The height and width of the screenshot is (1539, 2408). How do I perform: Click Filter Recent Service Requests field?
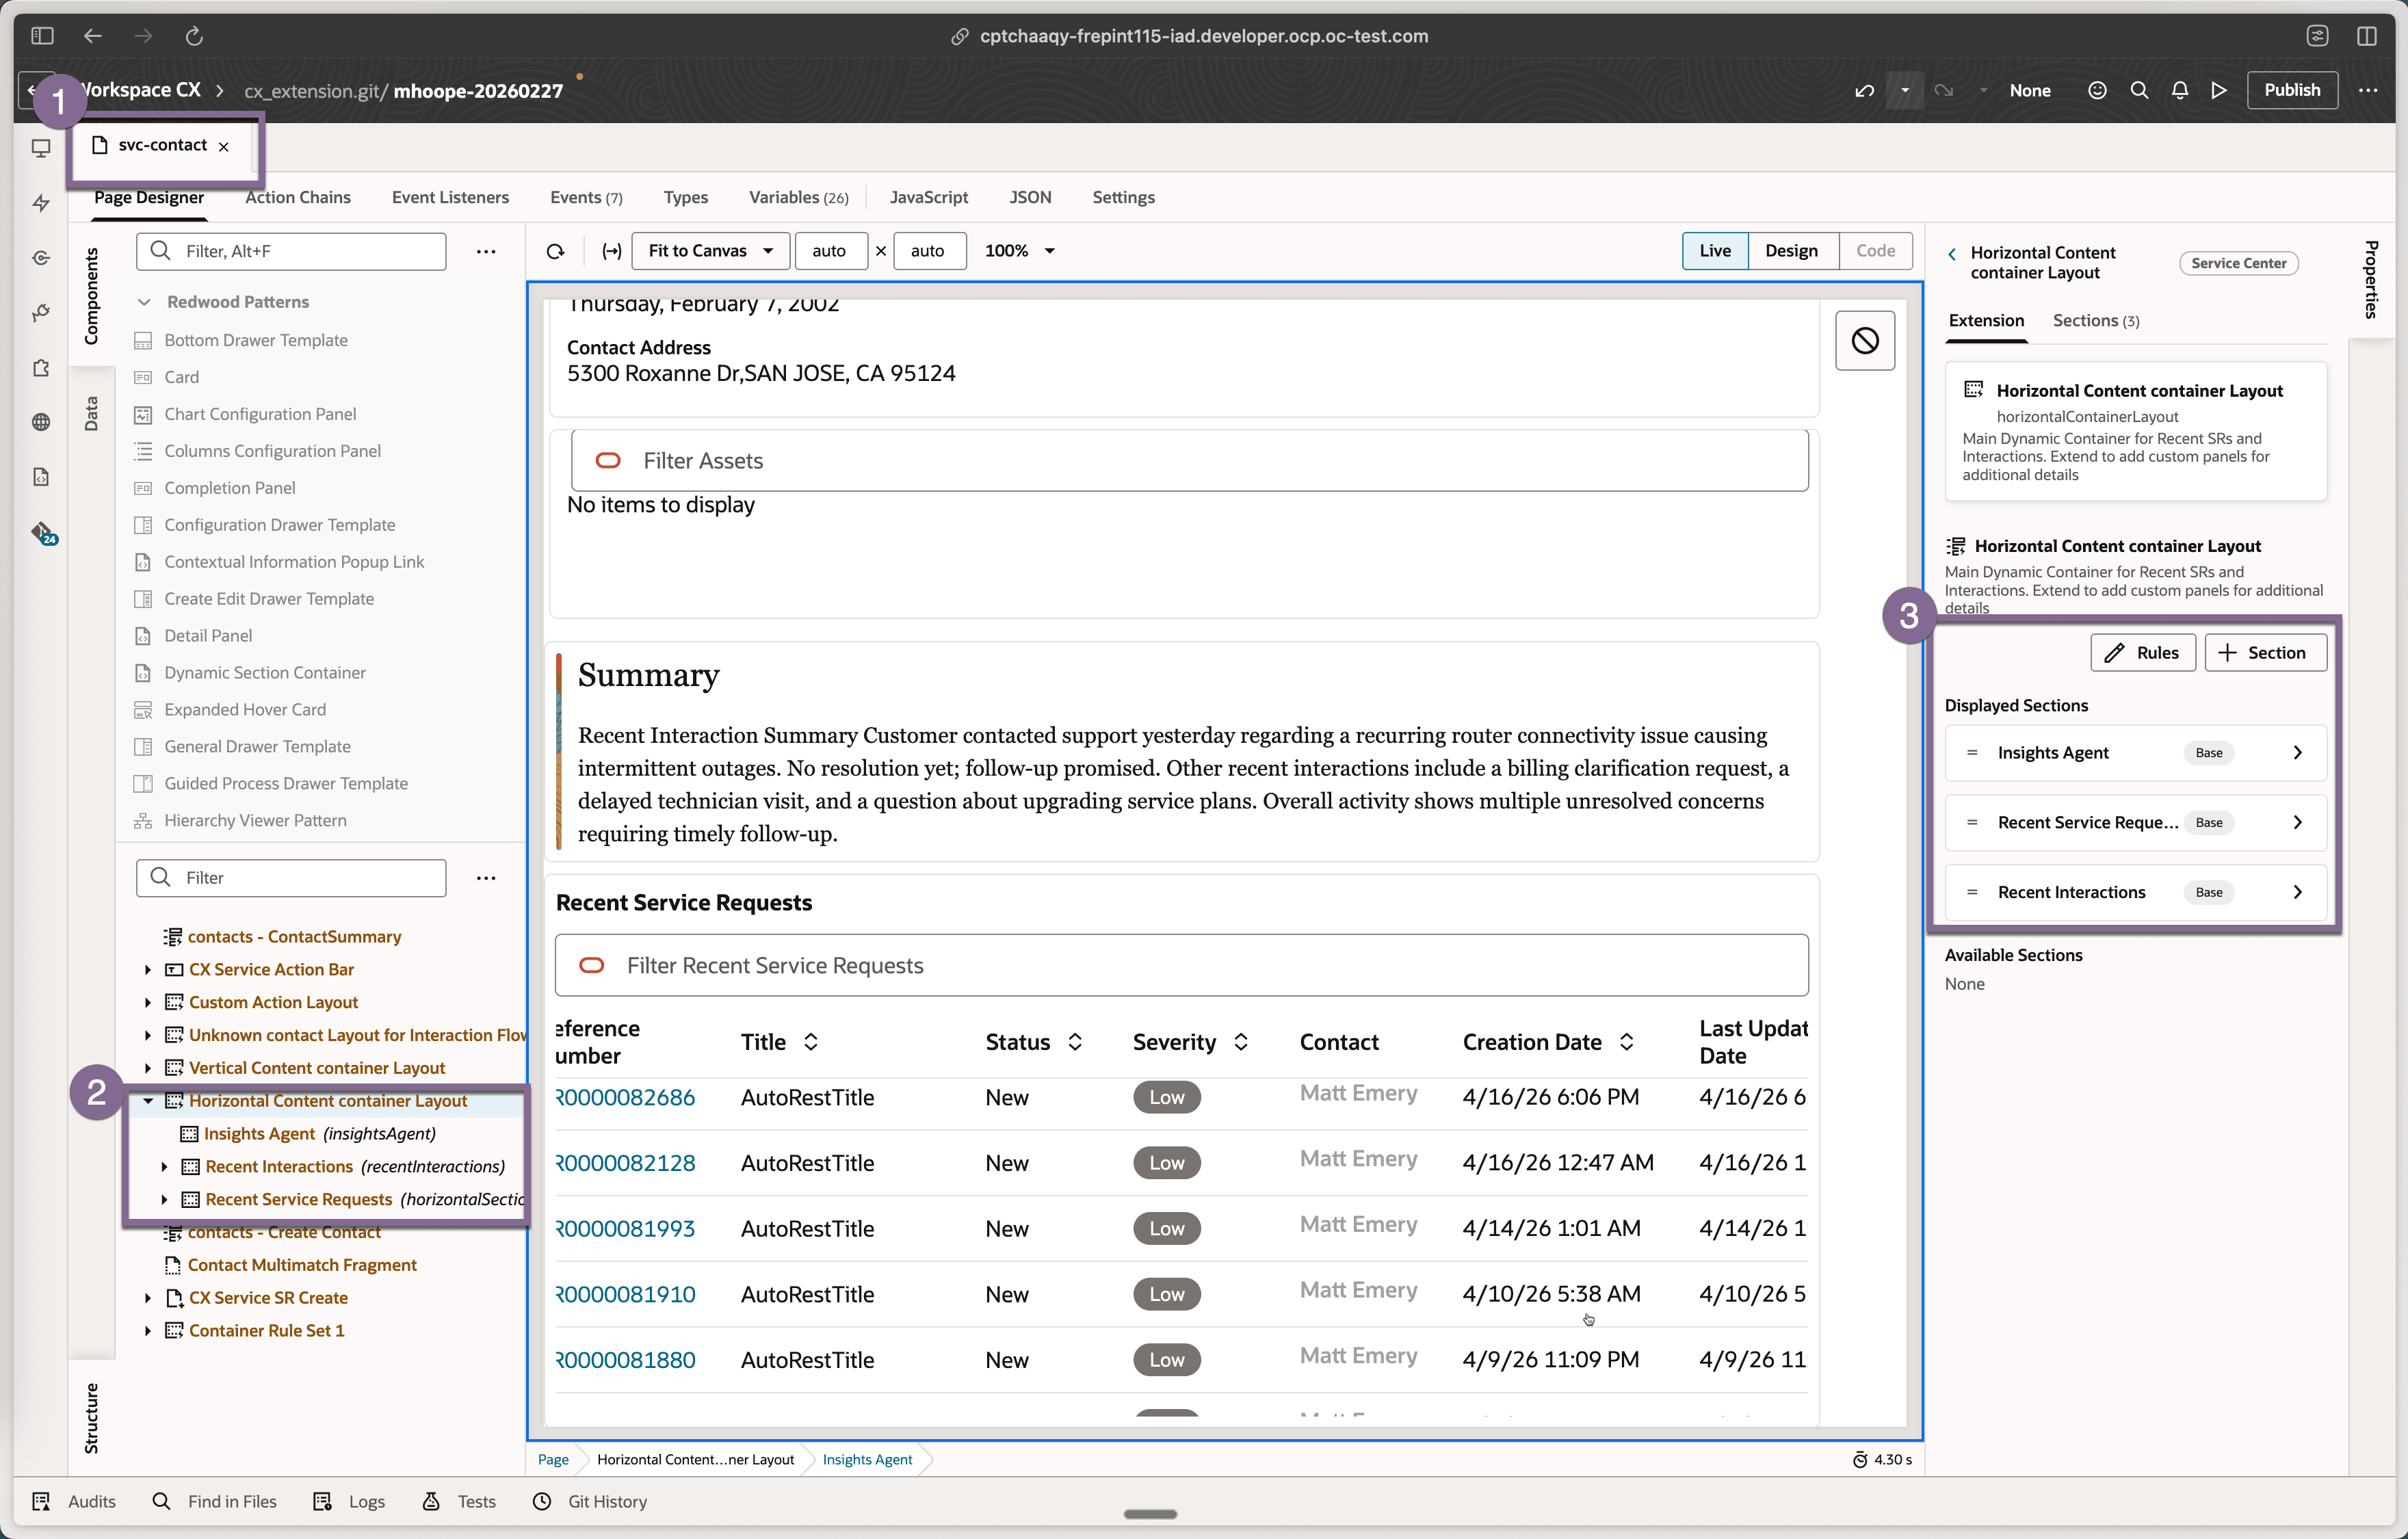(1181, 966)
